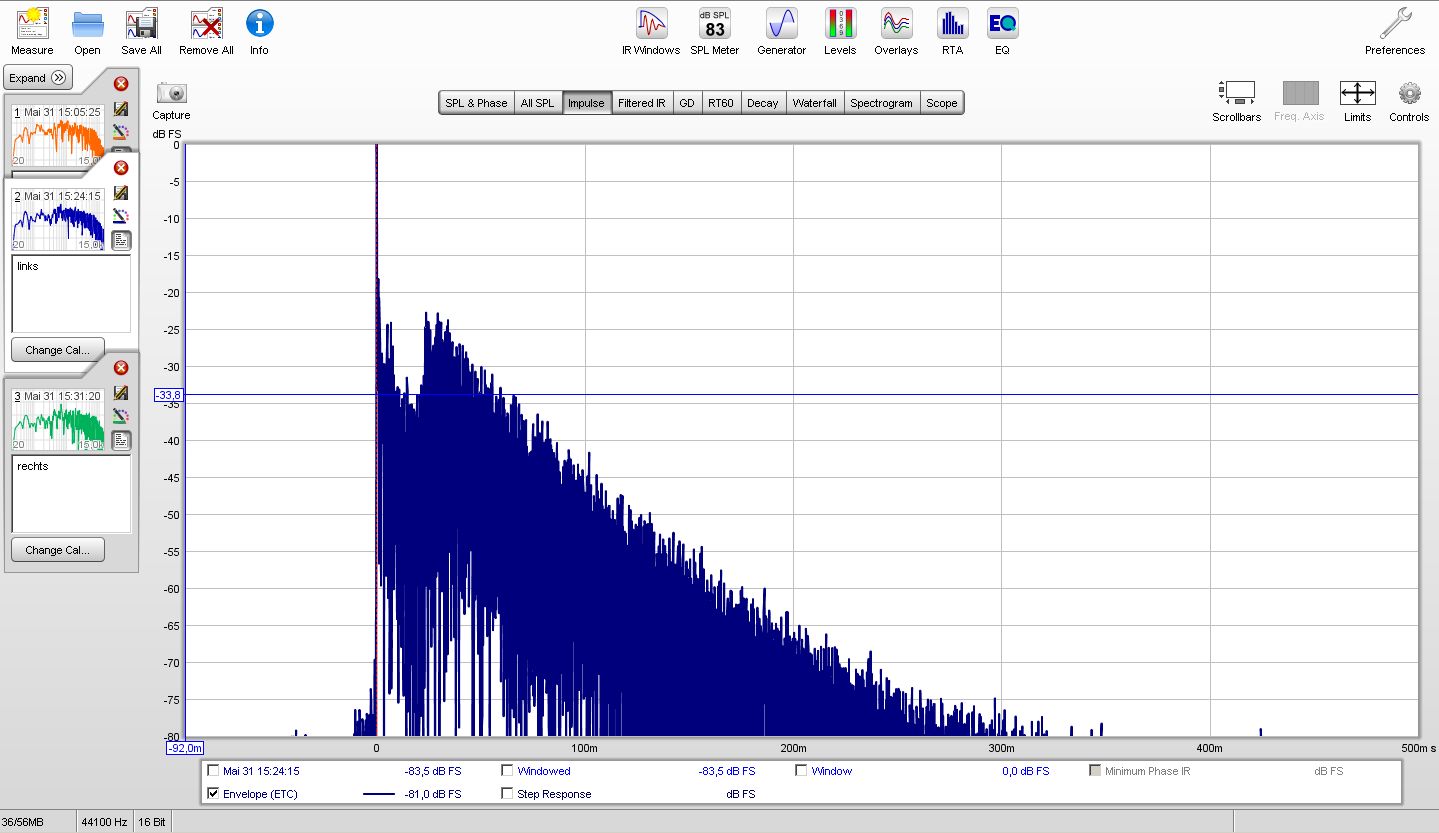The image size is (1439, 833).
Task: Click the Minimum Phase IR checkbox
Action: [1095, 771]
